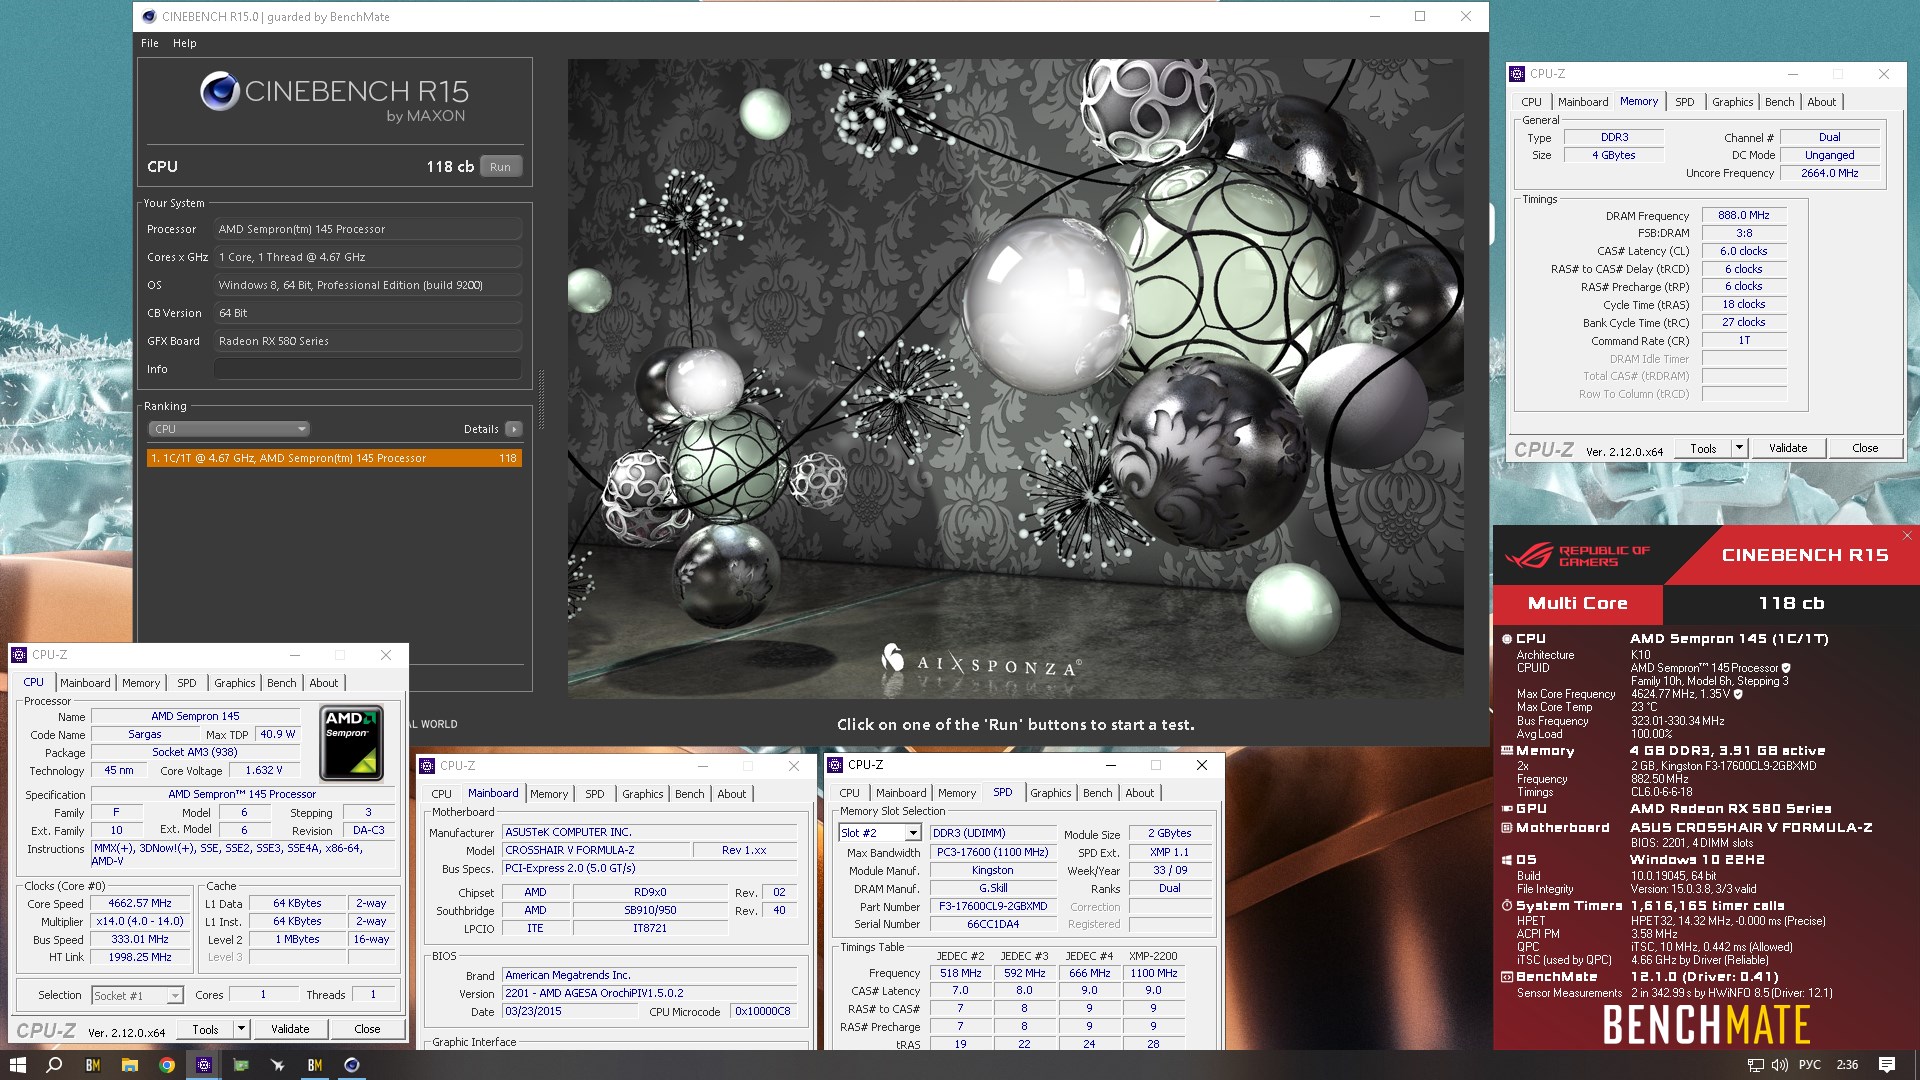Screen dimensions: 1920x1080
Task: Click the GFX Board Radeon RX 580 Series field
Action: 367,341
